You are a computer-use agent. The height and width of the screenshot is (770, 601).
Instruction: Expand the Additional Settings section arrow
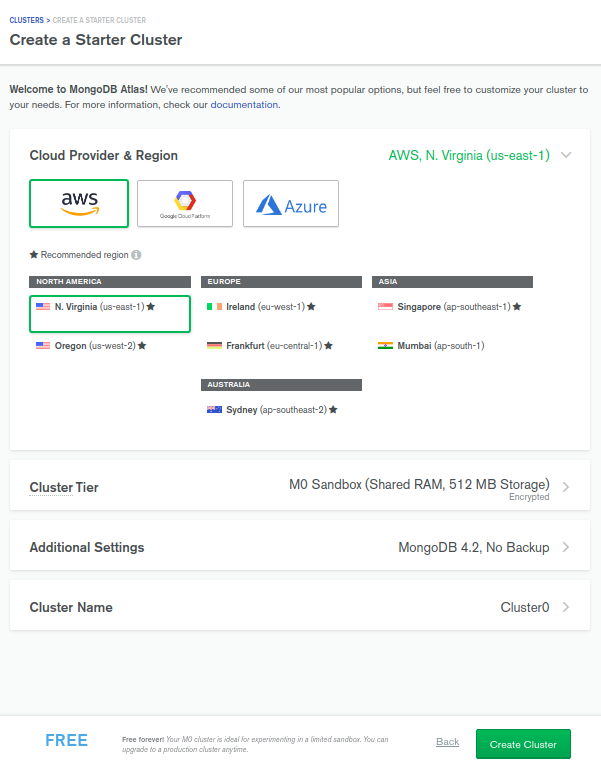click(566, 547)
